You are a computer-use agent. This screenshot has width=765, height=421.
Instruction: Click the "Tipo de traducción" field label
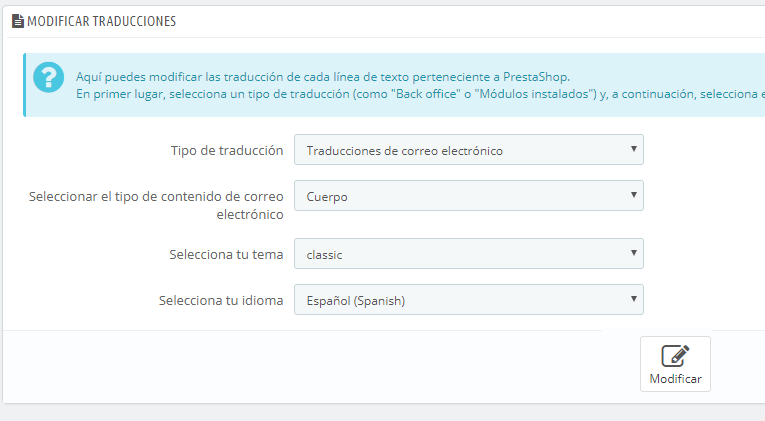tap(227, 150)
